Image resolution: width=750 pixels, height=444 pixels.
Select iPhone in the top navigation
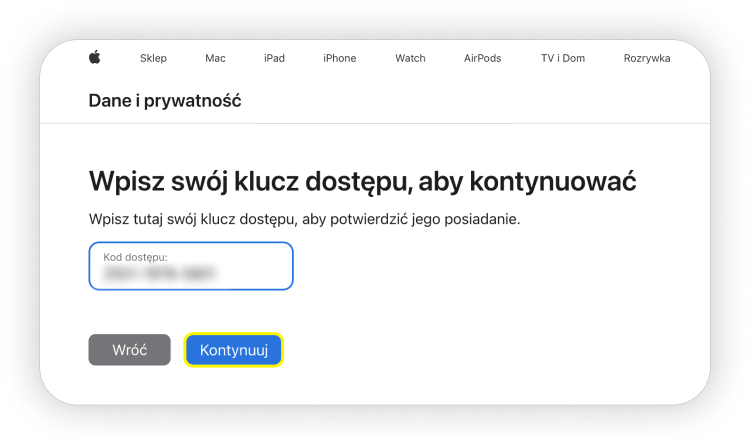pyautogui.click(x=340, y=58)
